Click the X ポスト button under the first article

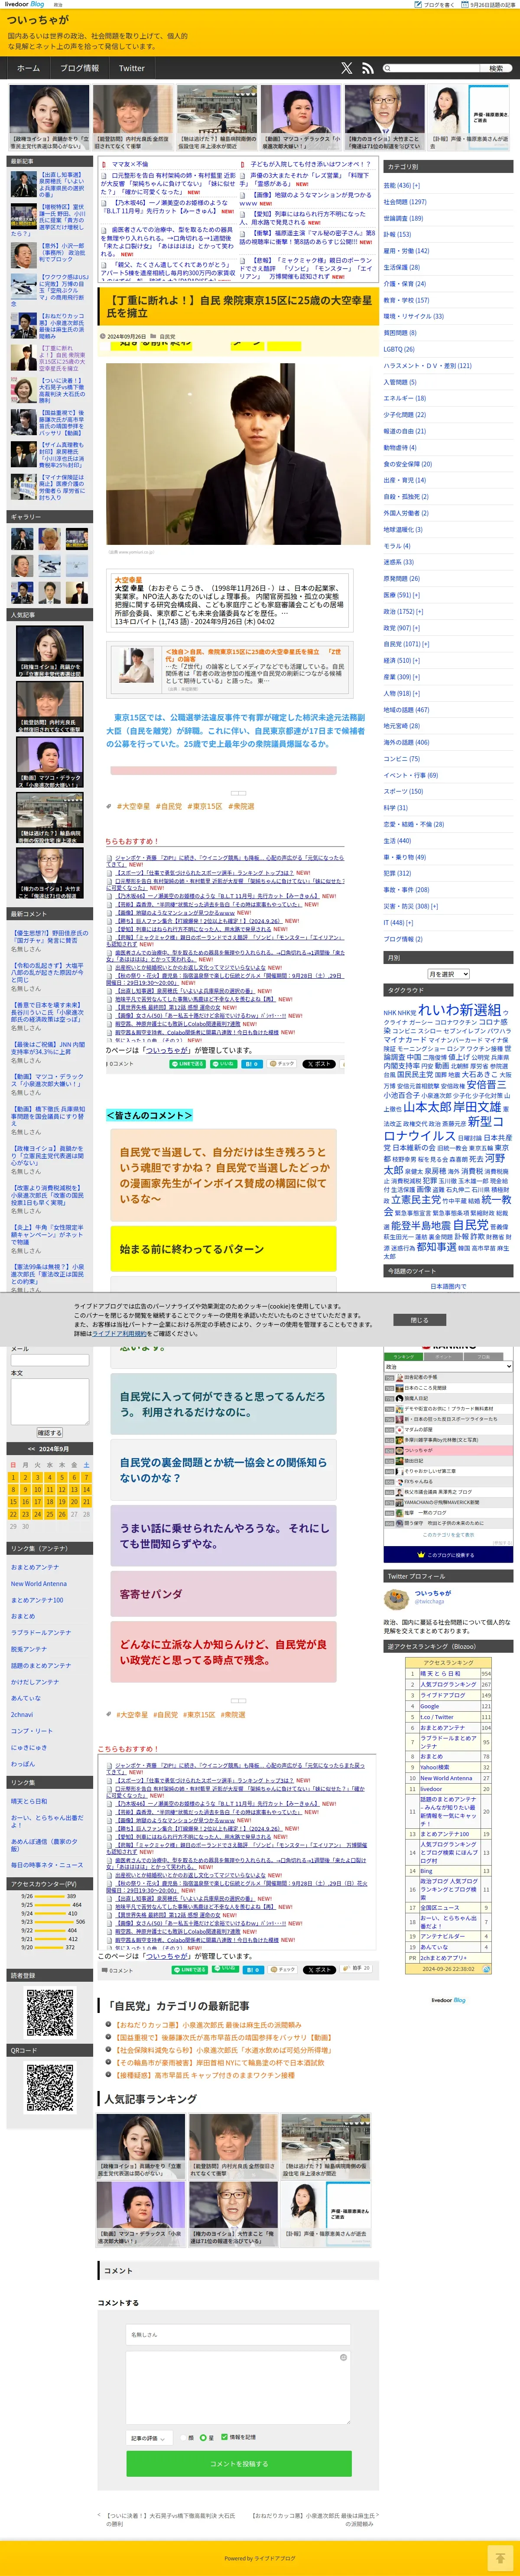point(319,1064)
